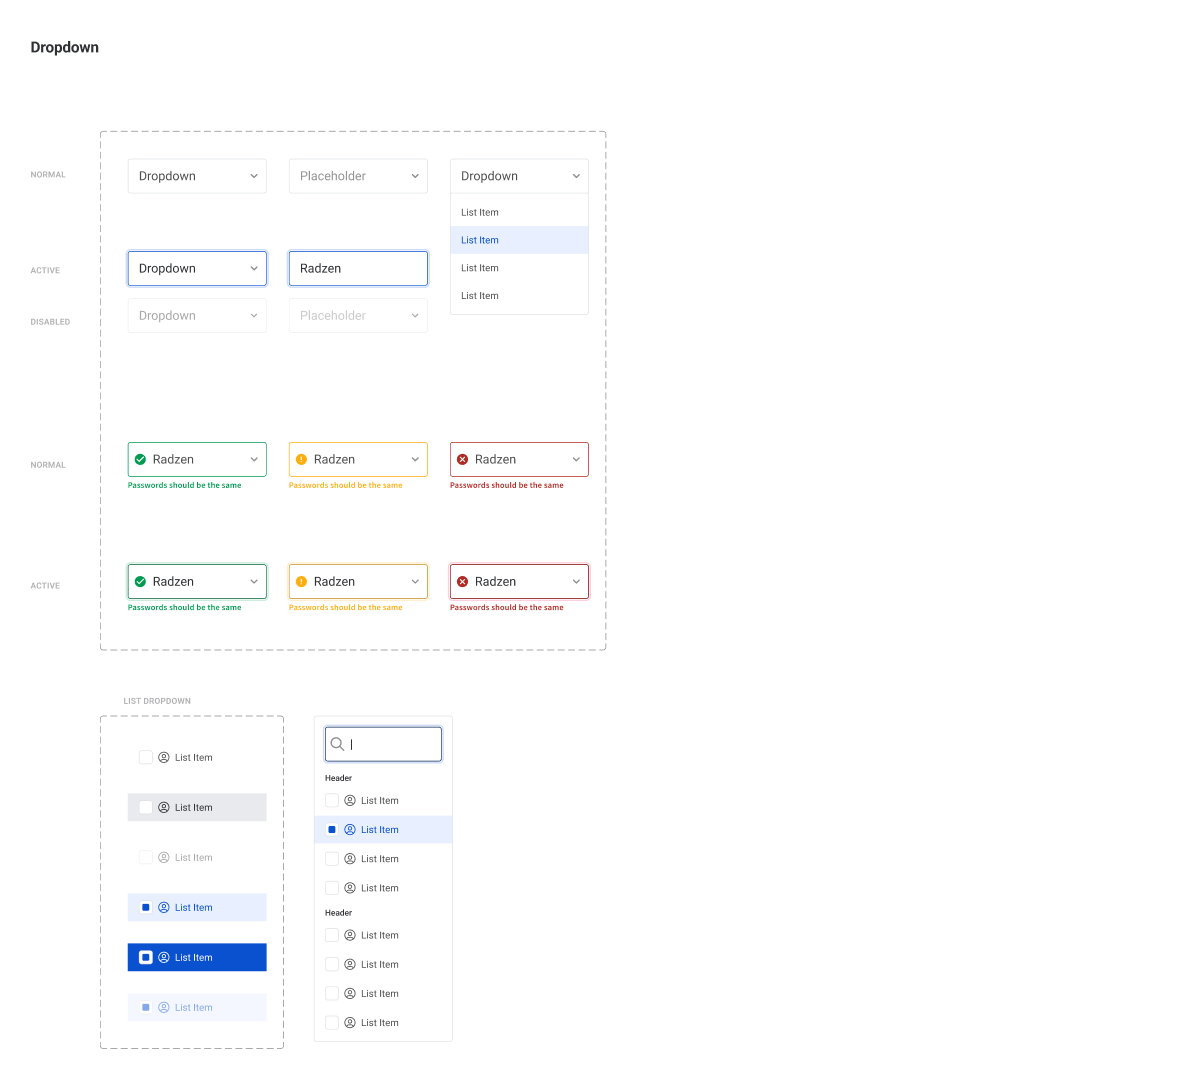Collapse the expanded Dropdown via its chevron
Viewport: 1198px width, 1068px height.
(576, 176)
